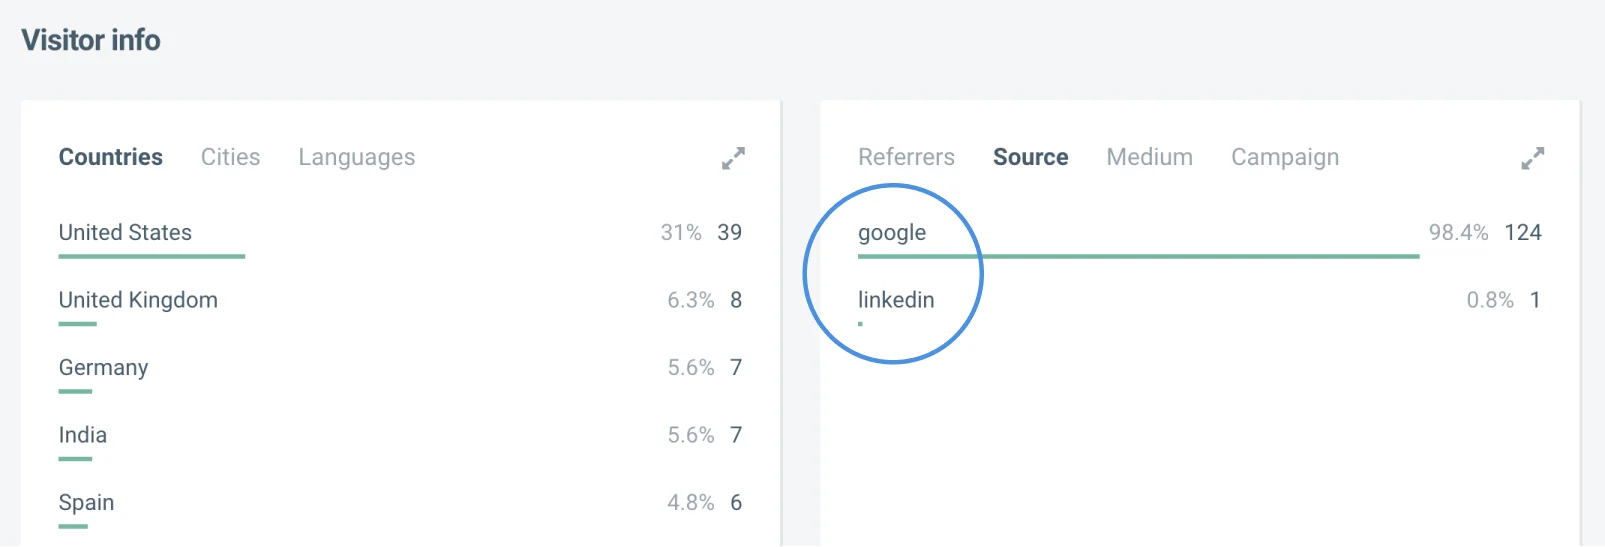Open the Languages tab
1605x547 pixels.
click(356, 157)
